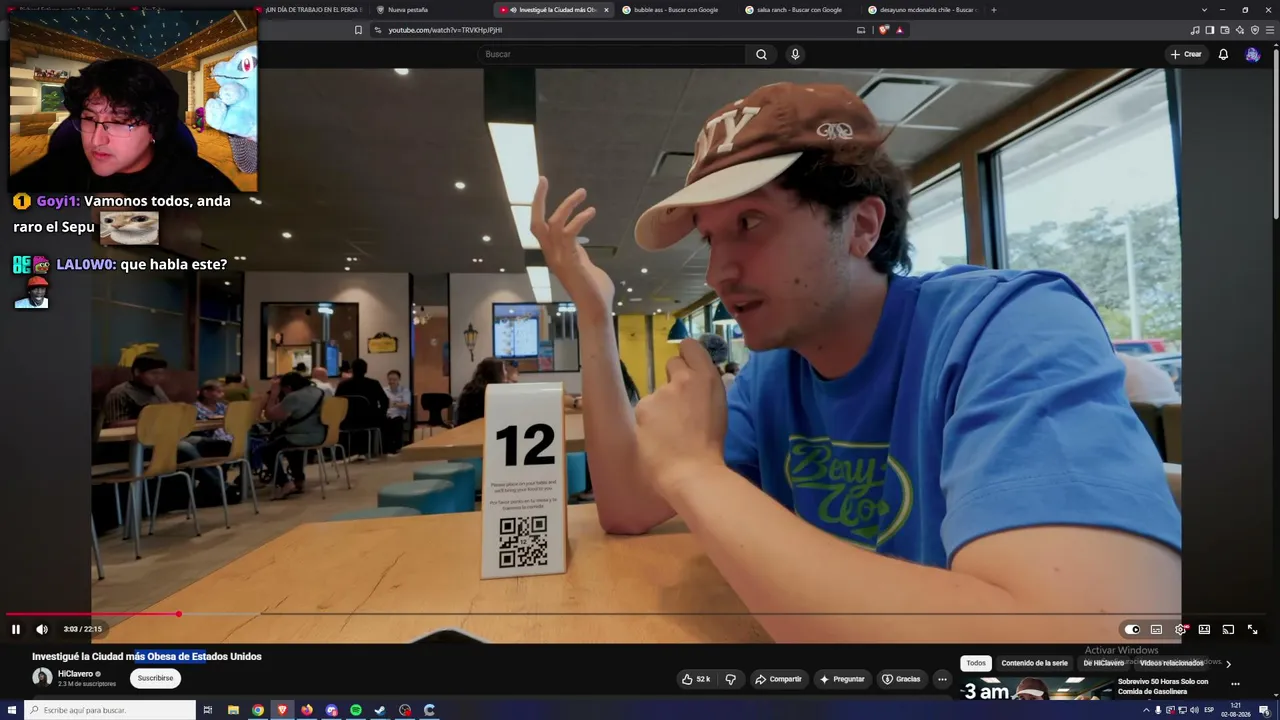Focus the YouTube Buscar search field
Viewport: 1280px width, 720px height.
coord(612,54)
